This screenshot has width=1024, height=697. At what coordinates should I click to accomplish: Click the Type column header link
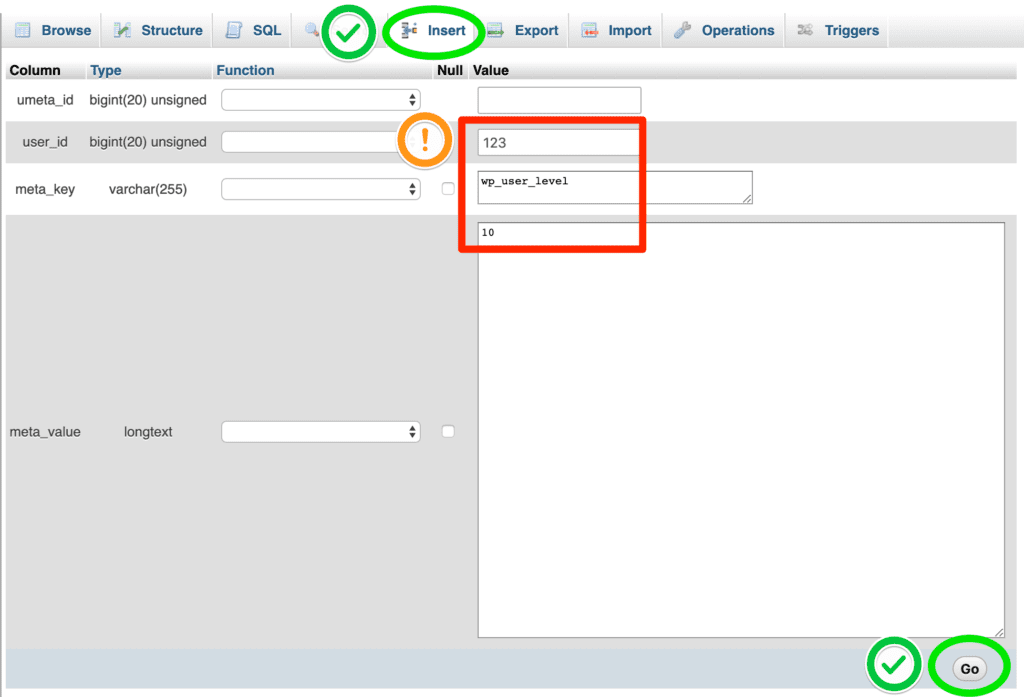(x=105, y=70)
